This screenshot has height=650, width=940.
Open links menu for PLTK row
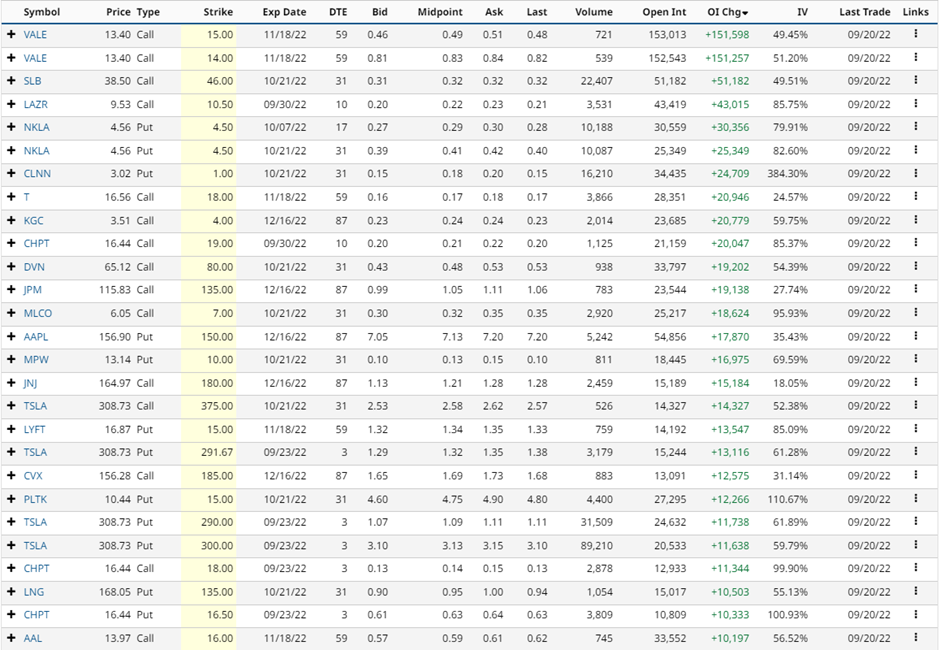915,498
